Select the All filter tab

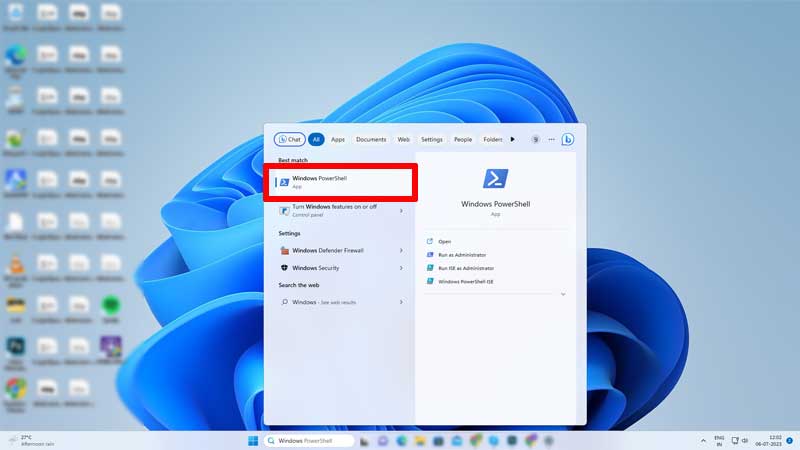pyautogui.click(x=316, y=139)
